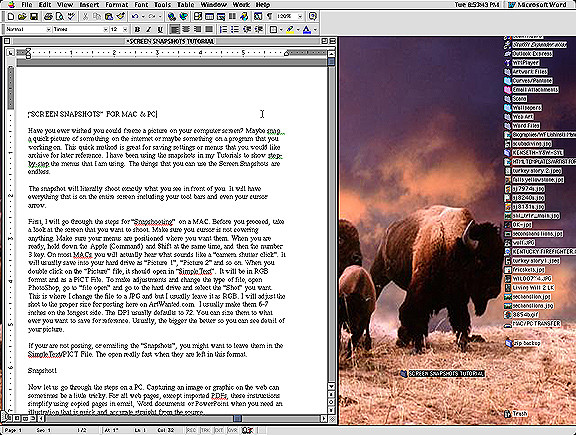Toggle bold formatting

(137, 29)
